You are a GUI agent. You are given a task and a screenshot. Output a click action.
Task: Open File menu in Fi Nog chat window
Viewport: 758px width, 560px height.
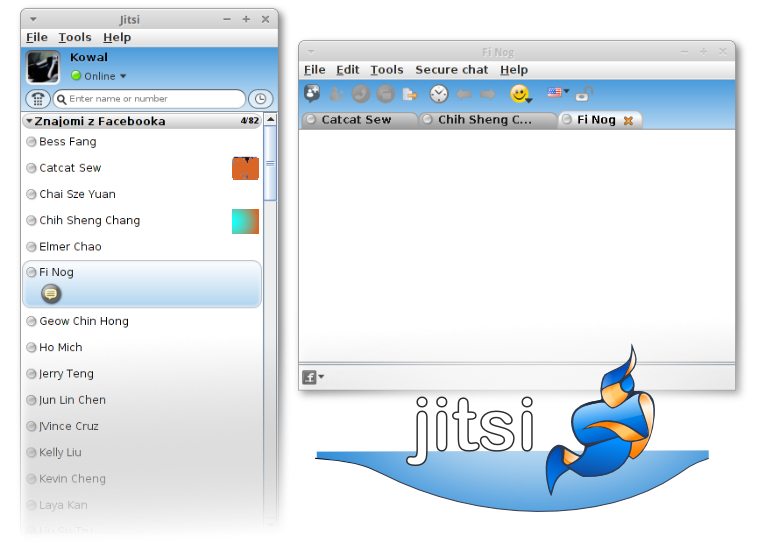point(314,70)
